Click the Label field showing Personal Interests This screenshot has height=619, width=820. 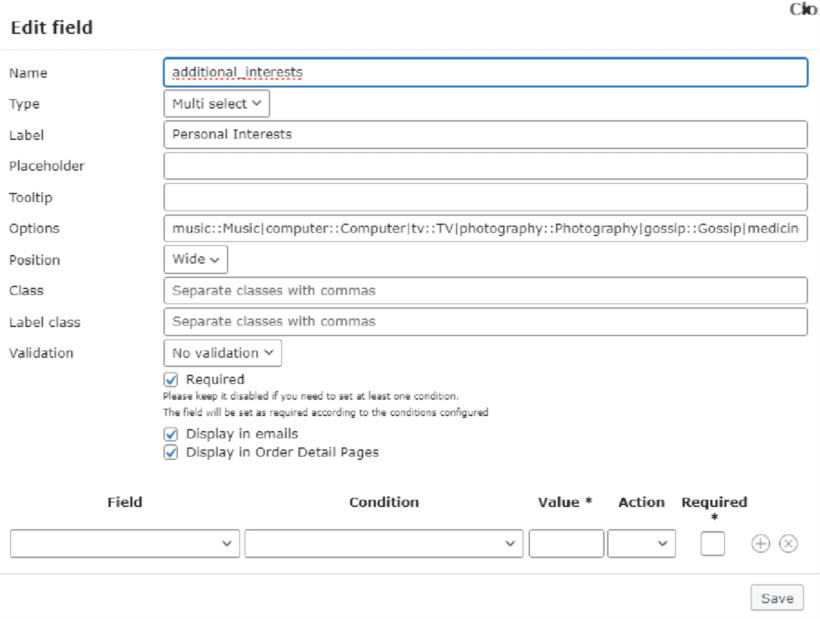487,134
